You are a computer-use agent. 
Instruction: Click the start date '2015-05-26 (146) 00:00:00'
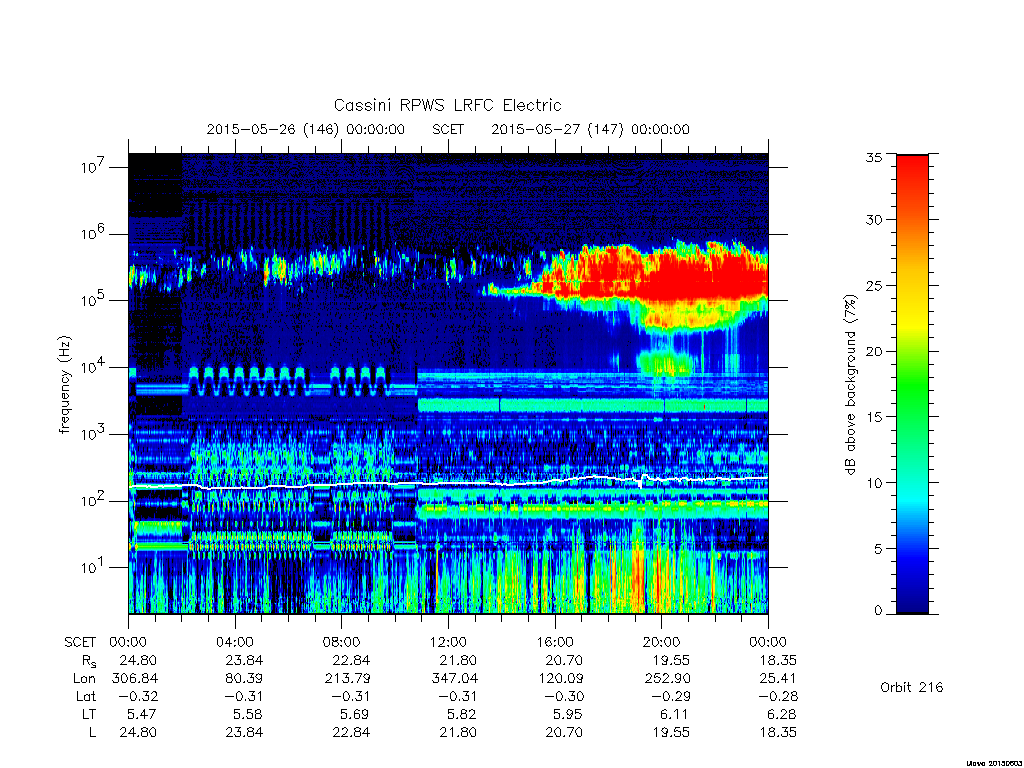coord(306,129)
